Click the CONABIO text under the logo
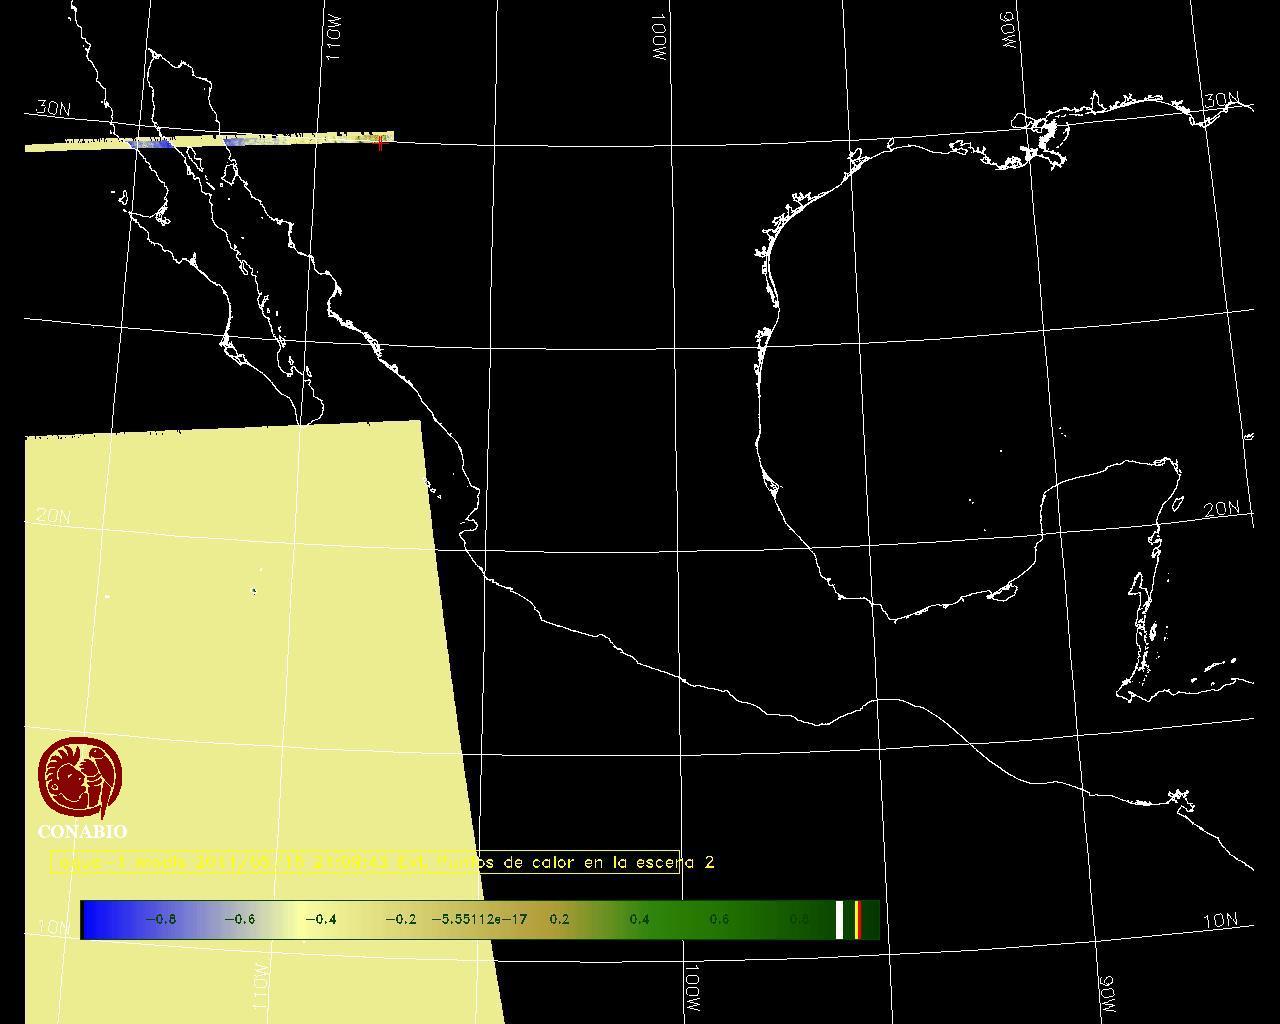 pos(82,832)
